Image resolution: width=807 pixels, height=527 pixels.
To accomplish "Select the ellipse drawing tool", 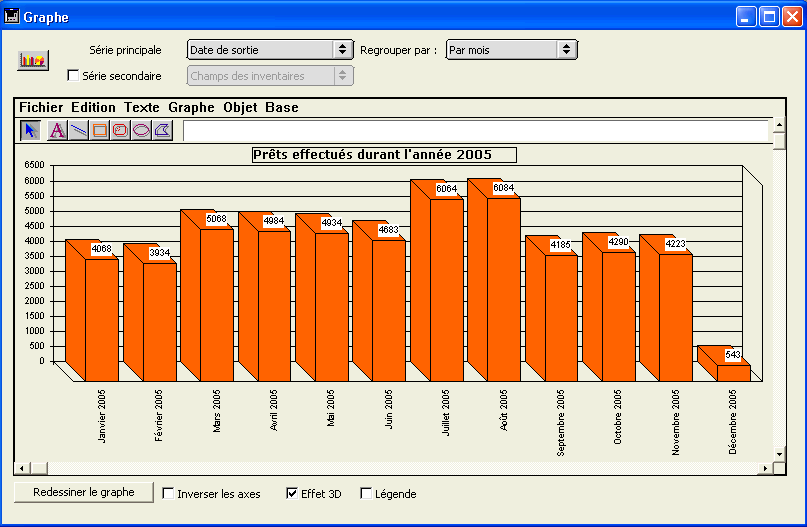I will [141, 130].
